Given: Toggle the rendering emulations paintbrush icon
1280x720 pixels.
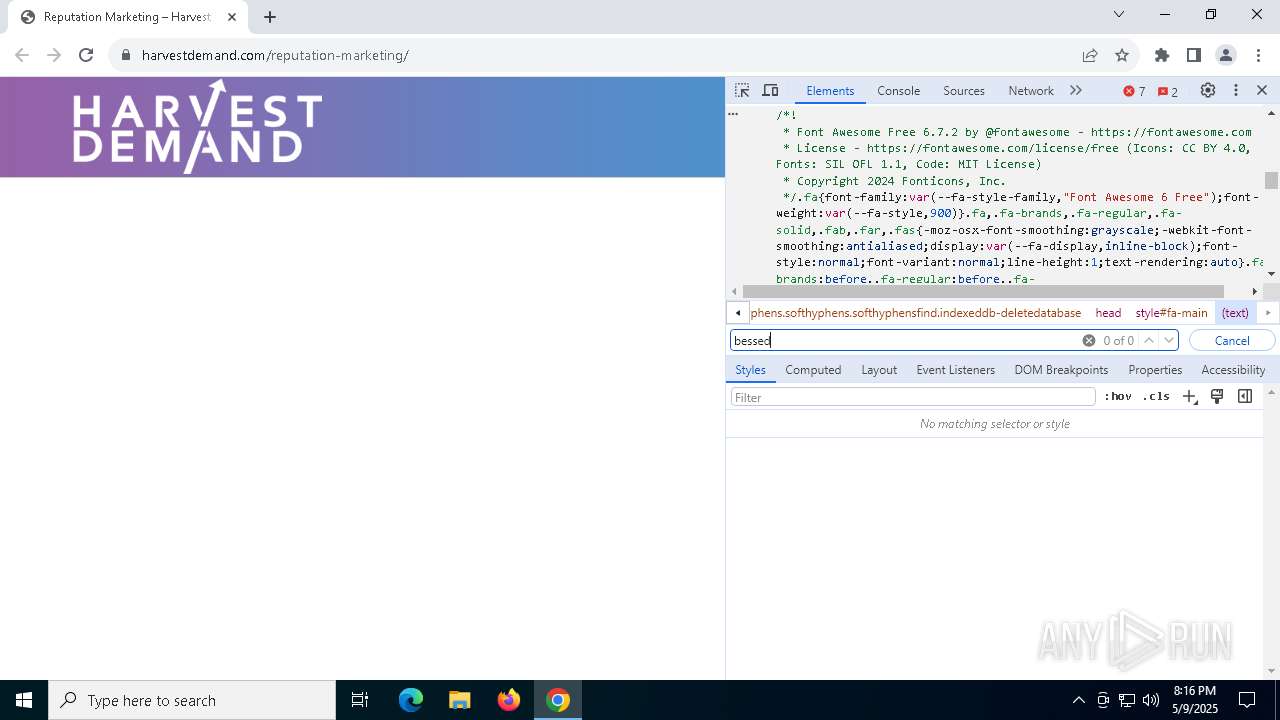Looking at the screenshot, I should 1217,397.
